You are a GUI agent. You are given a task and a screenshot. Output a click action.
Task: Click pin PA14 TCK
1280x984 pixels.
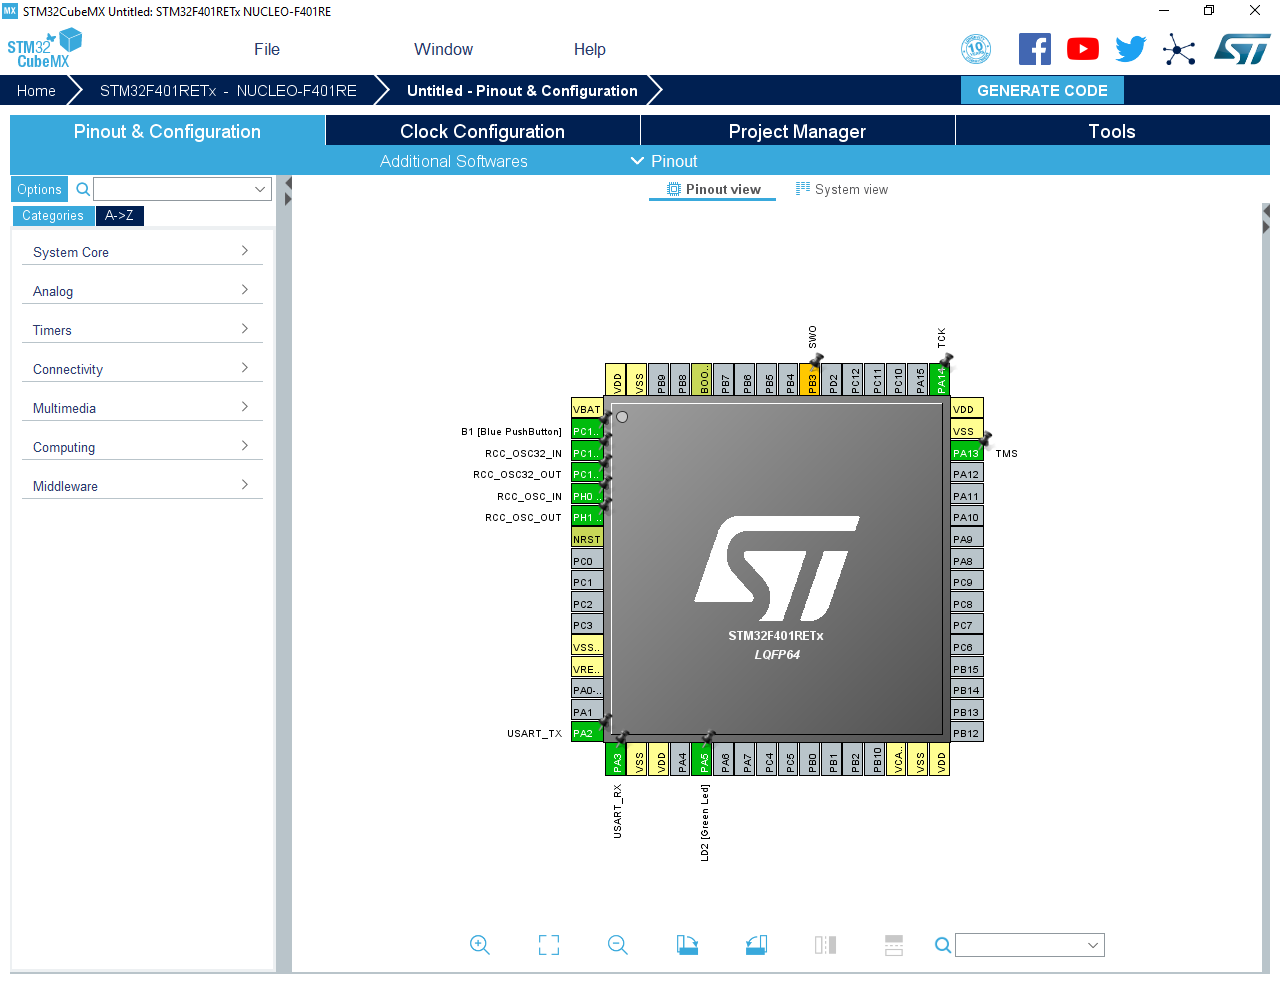click(939, 380)
